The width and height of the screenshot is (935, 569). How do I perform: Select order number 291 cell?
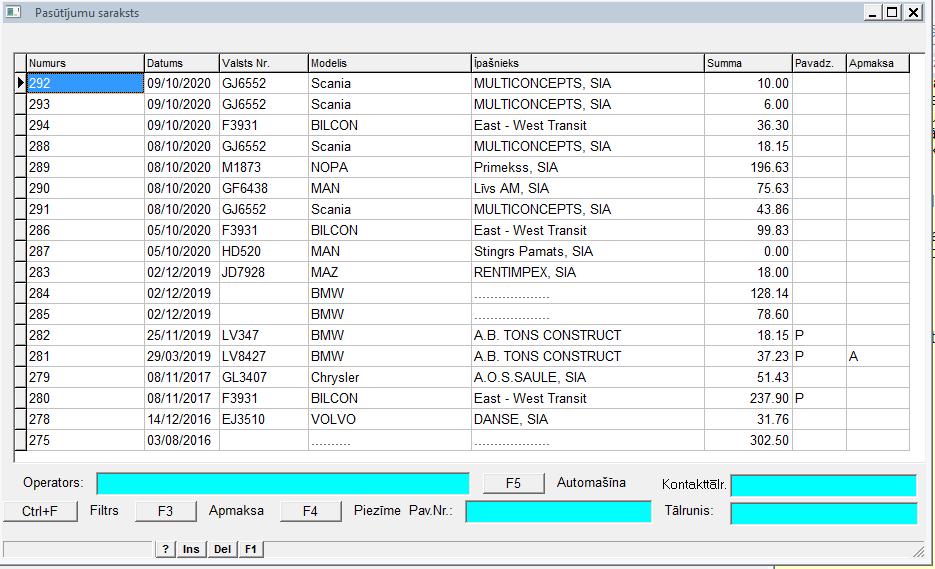tap(85, 209)
